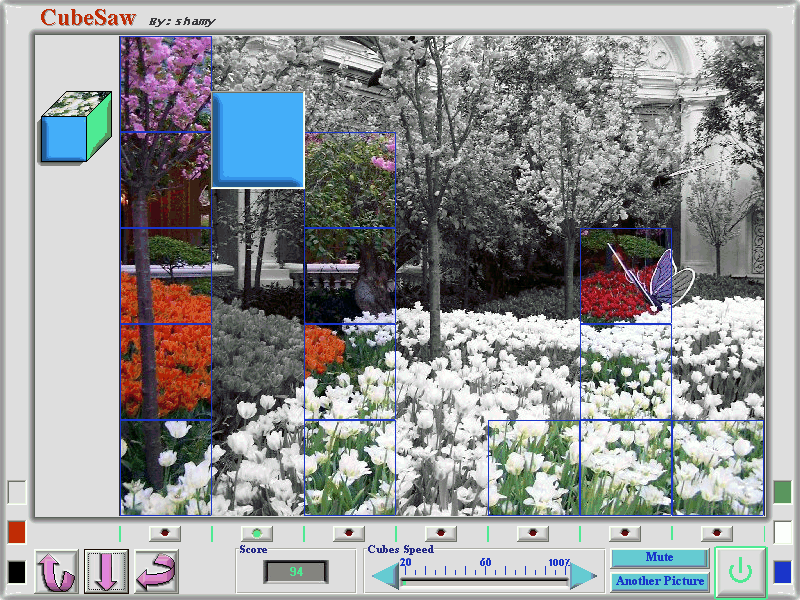
Task: Click the green power button
Action: (740, 571)
